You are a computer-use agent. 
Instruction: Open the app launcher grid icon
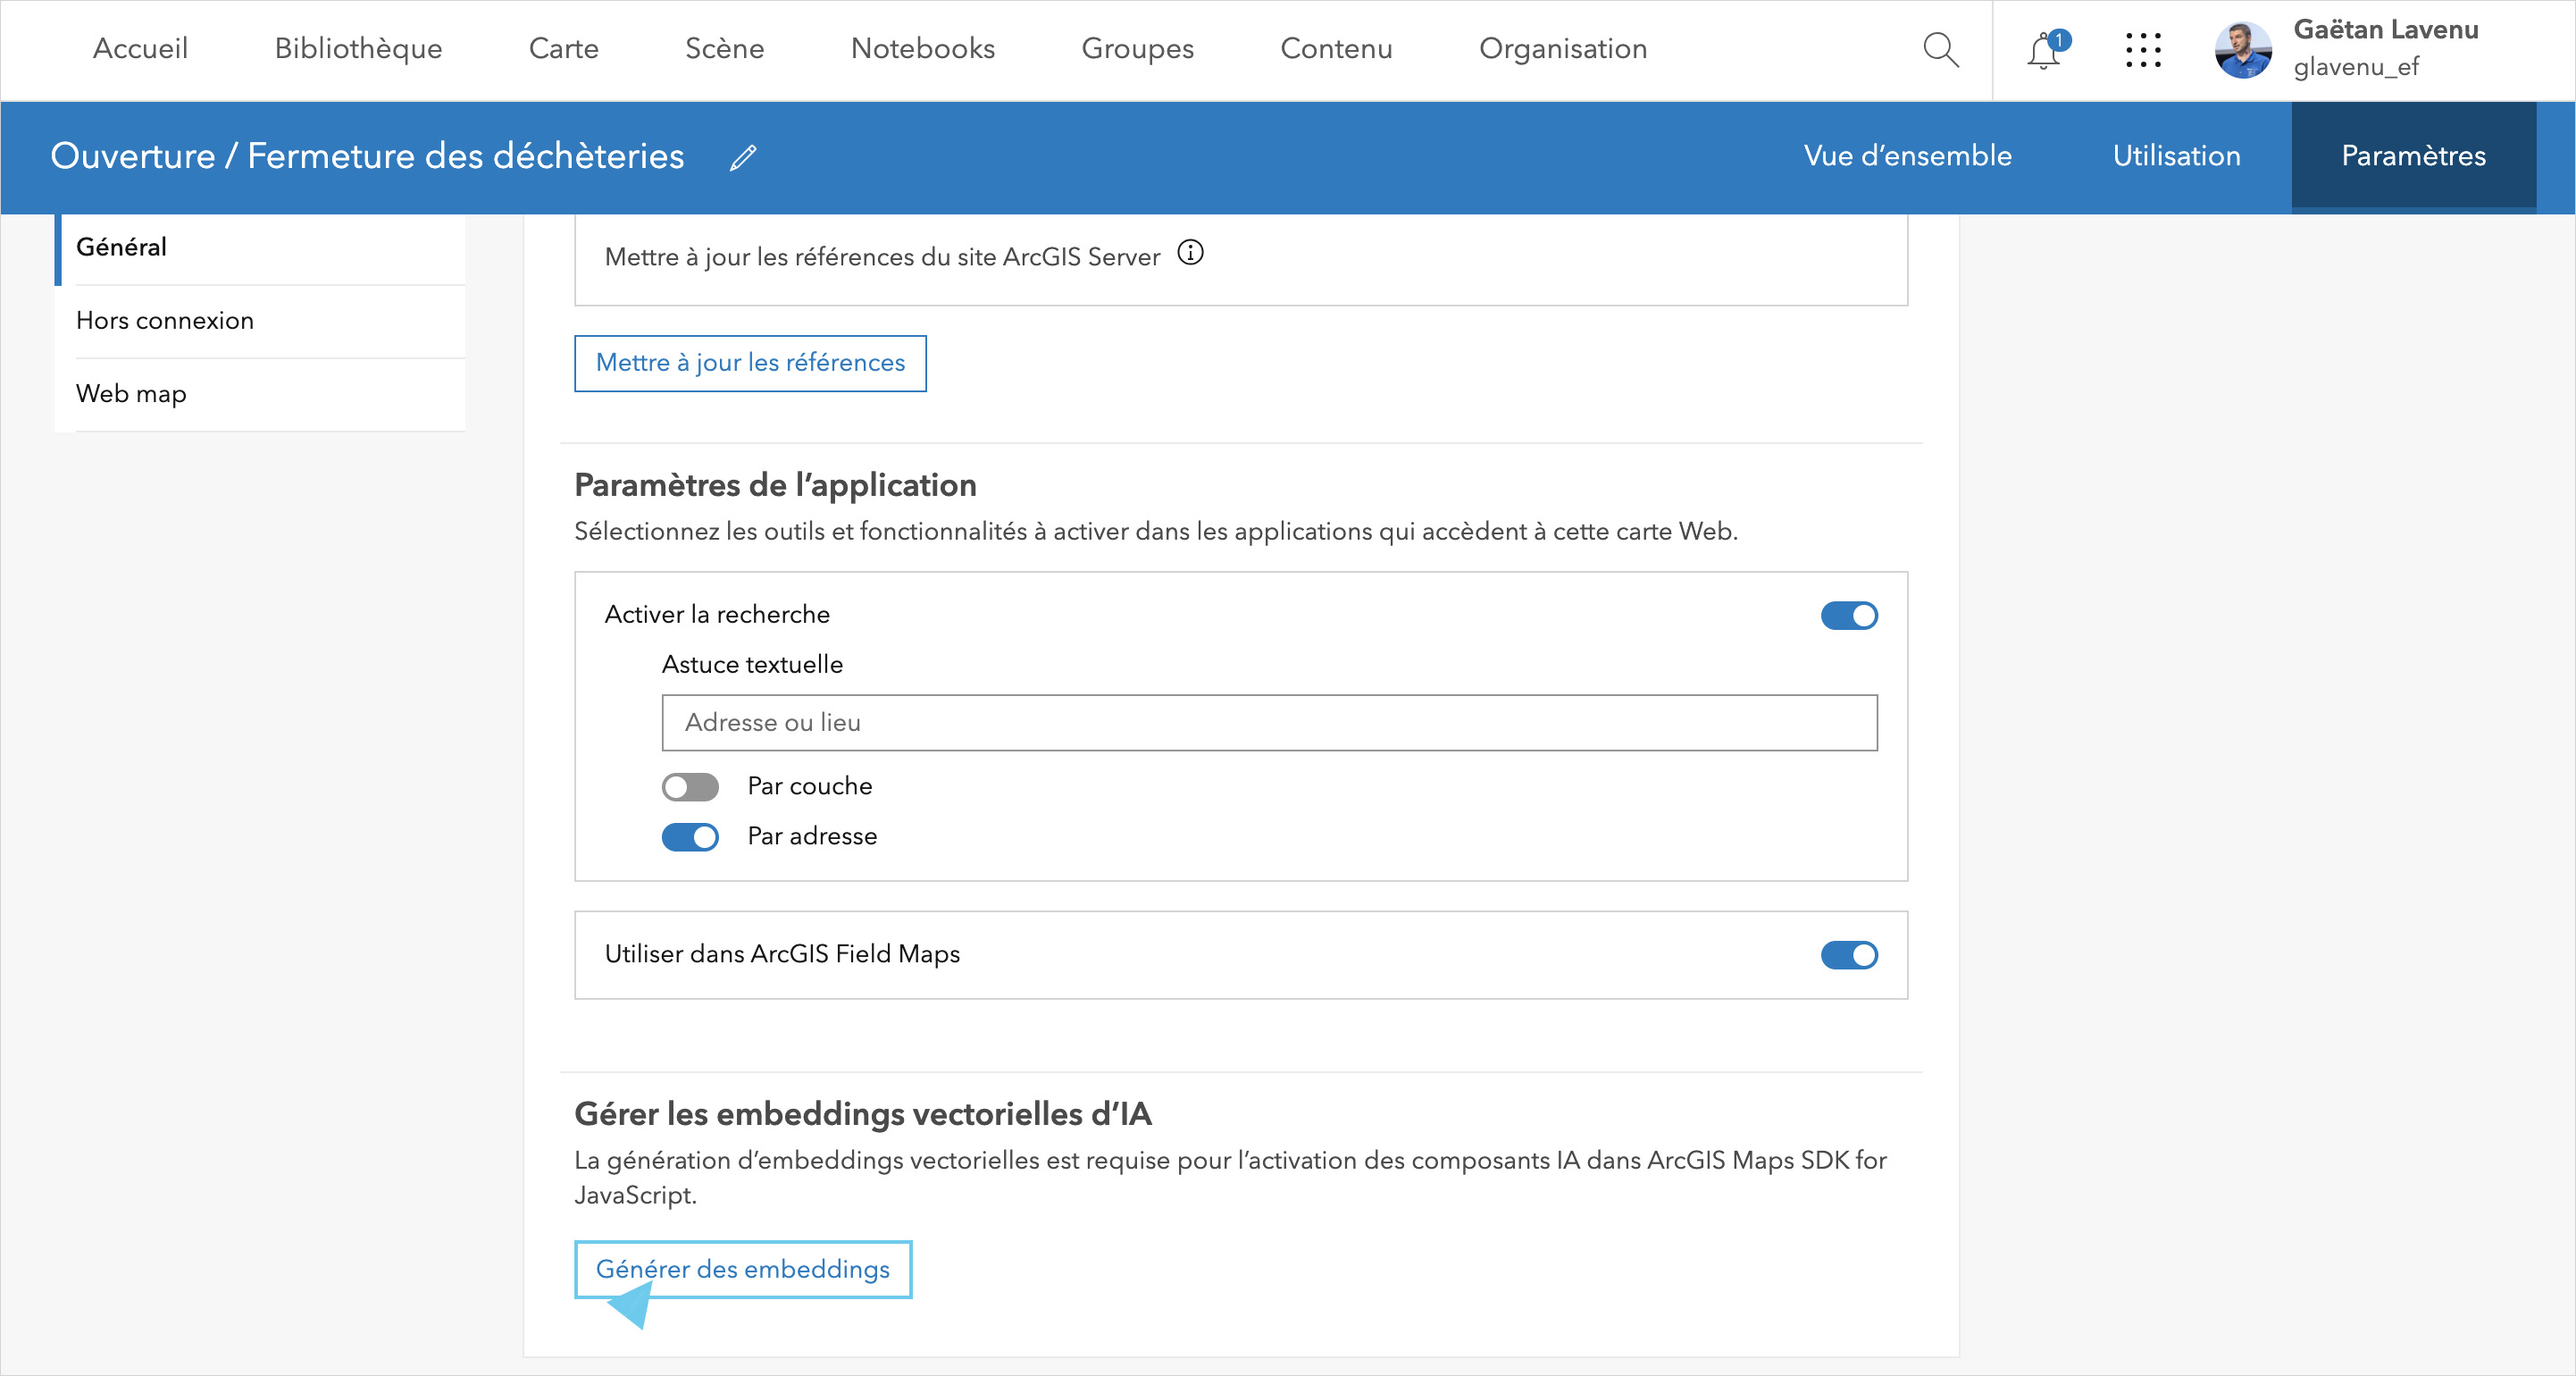coord(2143,49)
